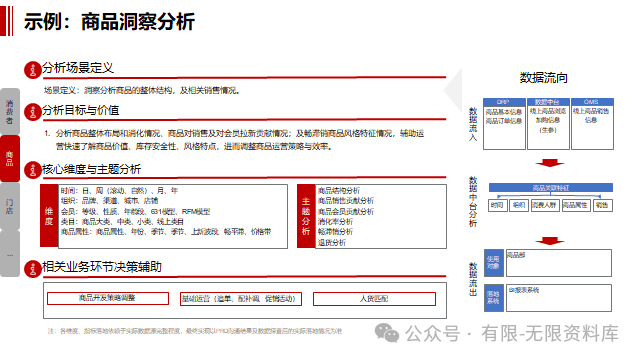
Task: Click the 分析目标与价值 heading
Action: 80,110
